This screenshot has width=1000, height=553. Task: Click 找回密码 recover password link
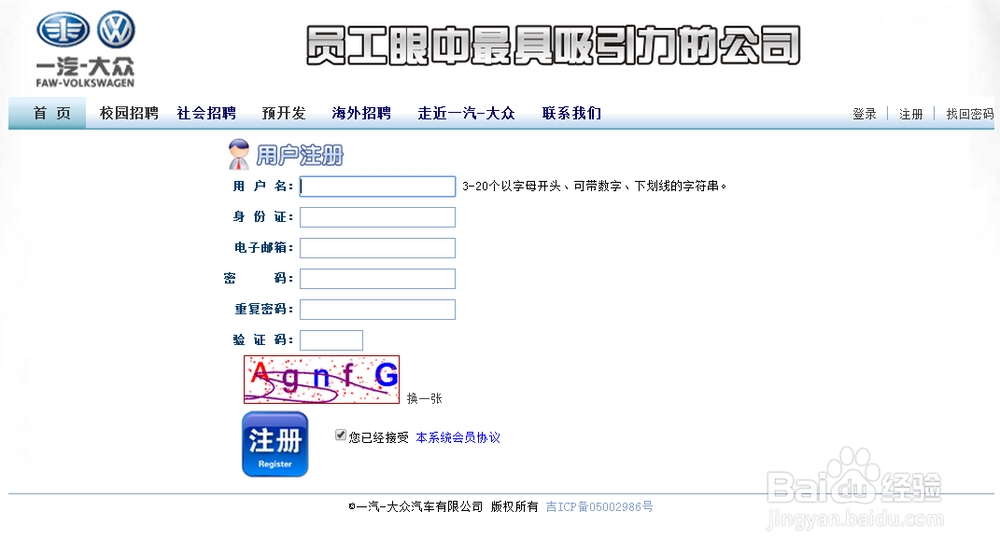click(969, 114)
